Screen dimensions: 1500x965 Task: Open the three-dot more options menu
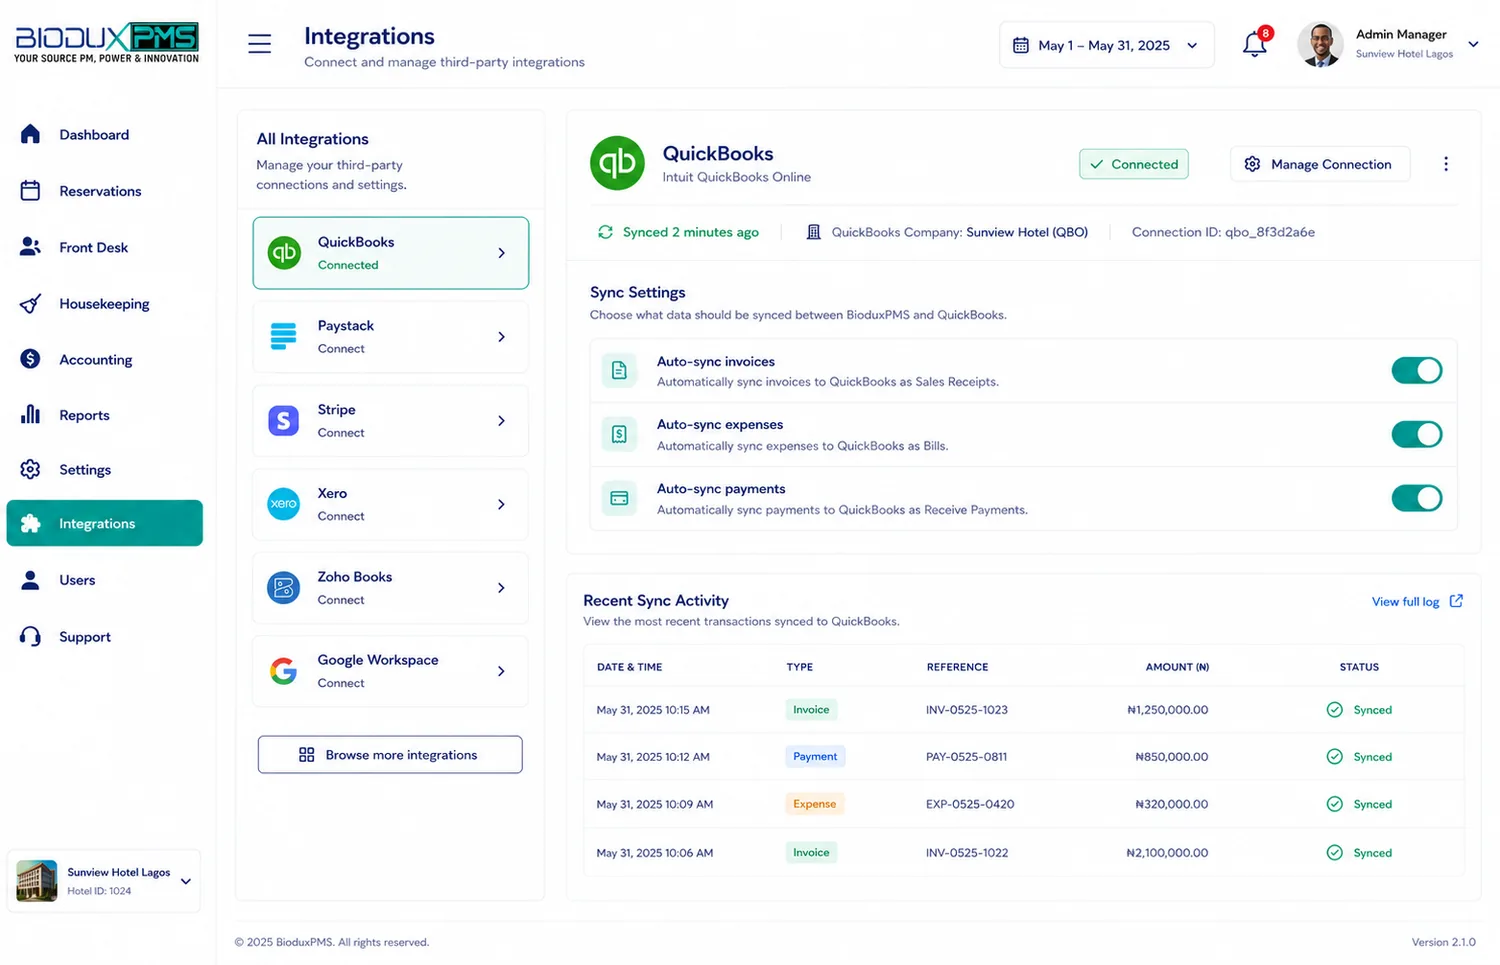pos(1446,164)
